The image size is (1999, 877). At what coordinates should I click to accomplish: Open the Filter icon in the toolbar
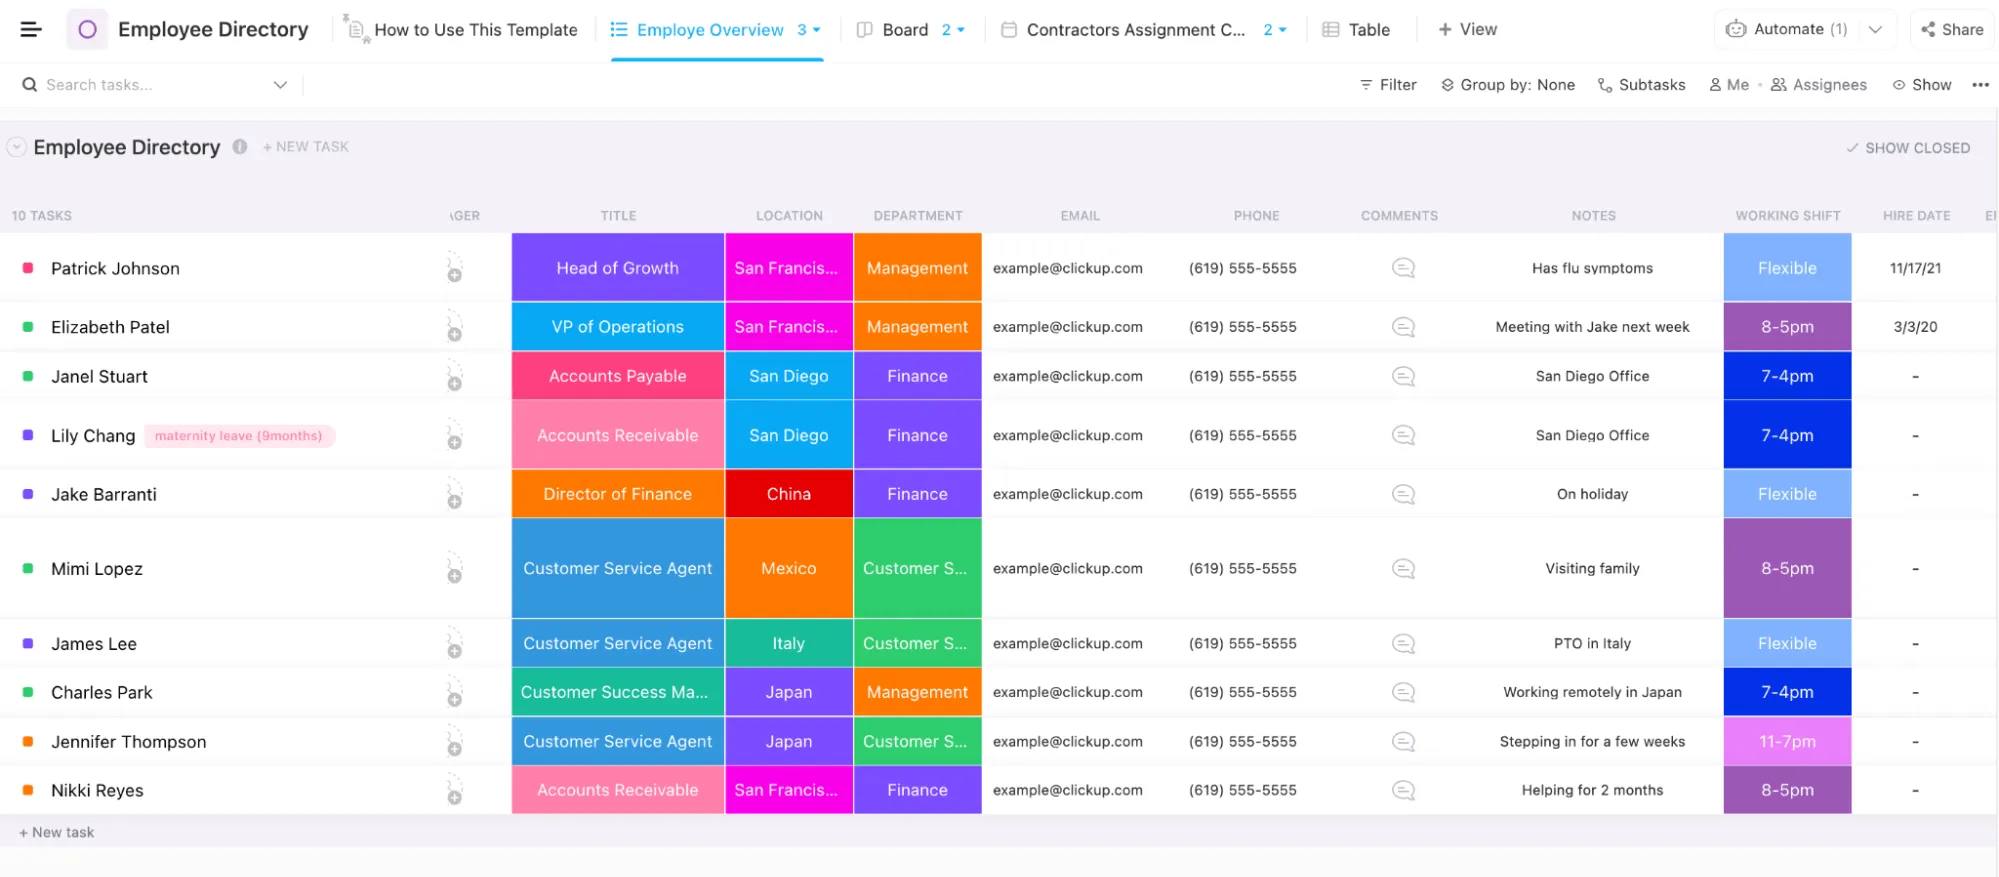coord(1366,85)
